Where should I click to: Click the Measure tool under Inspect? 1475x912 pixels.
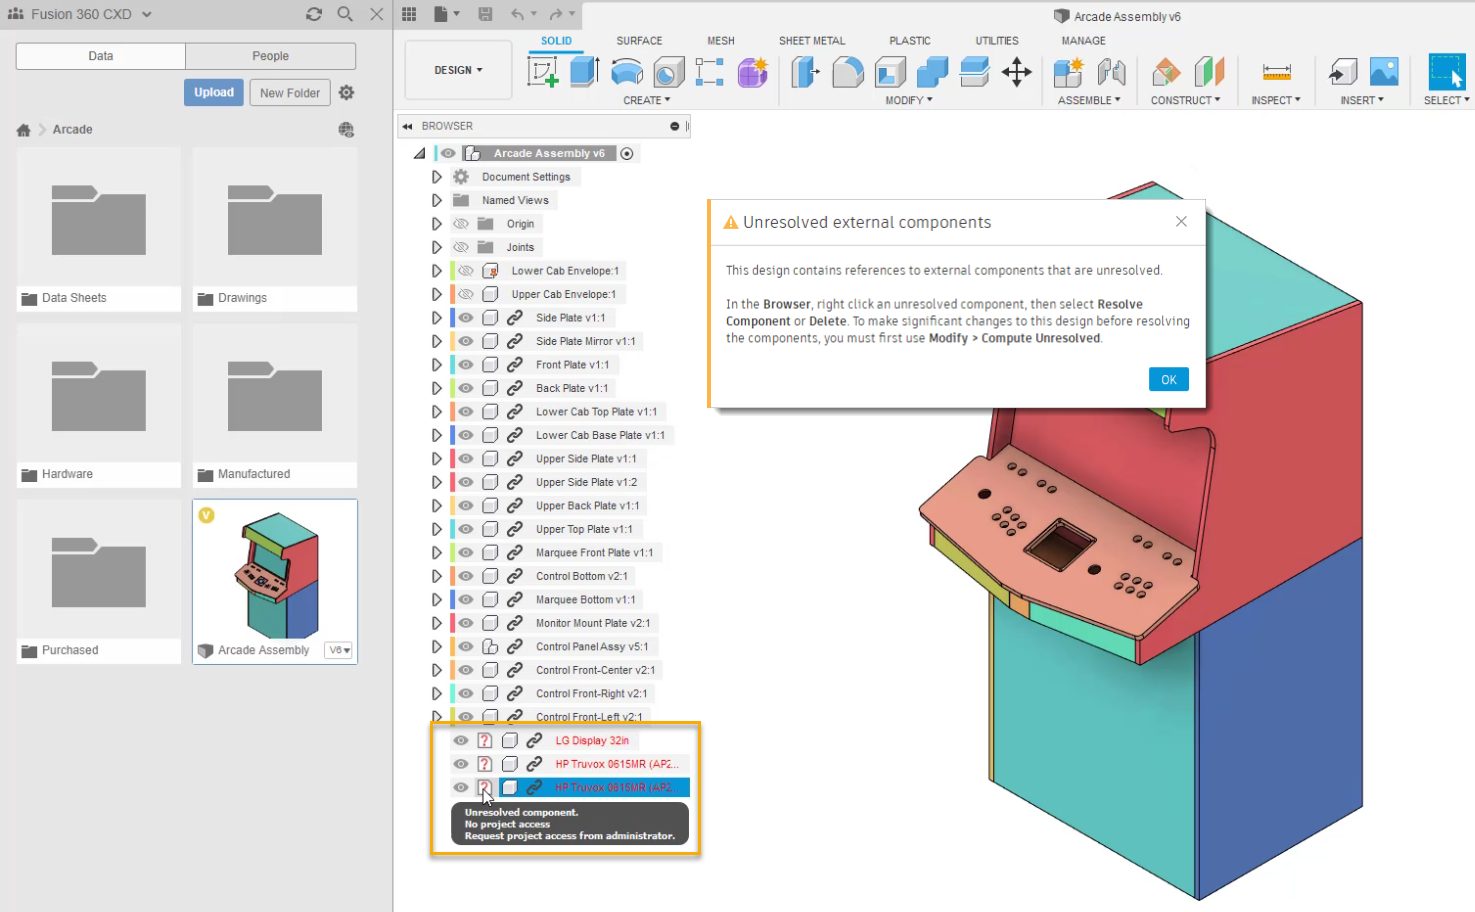1276,72
